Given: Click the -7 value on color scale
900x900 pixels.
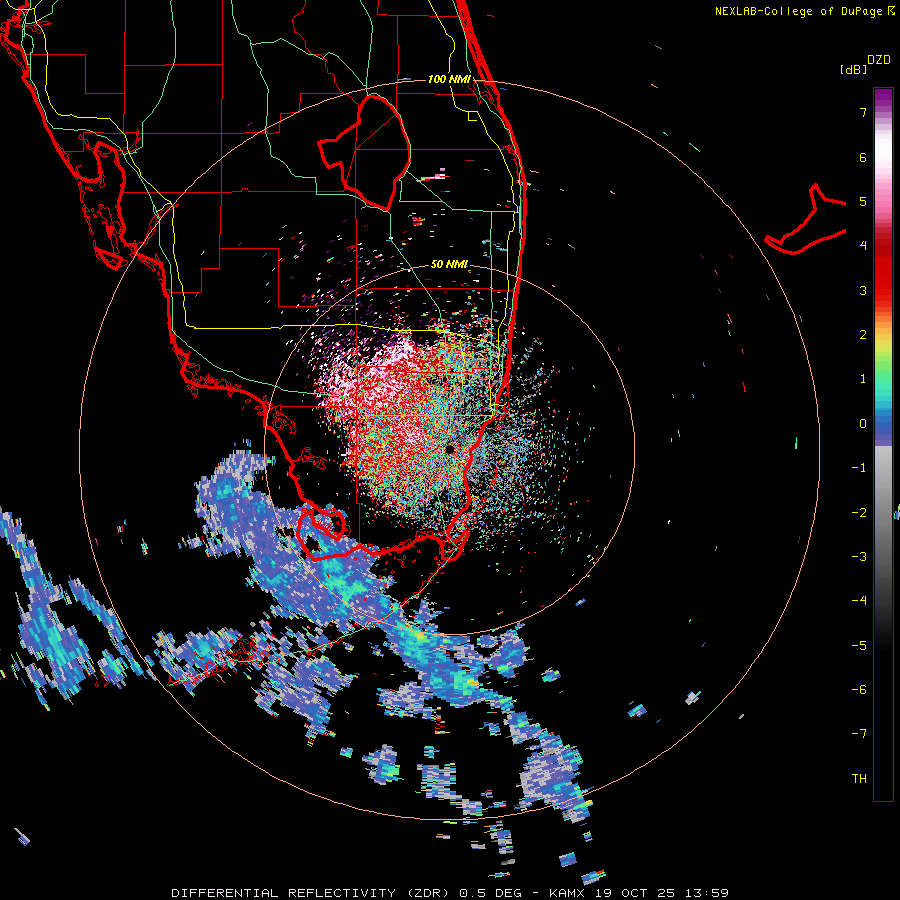Looking at the screenshot, I should pyautogui.click(x=859, y=734).
